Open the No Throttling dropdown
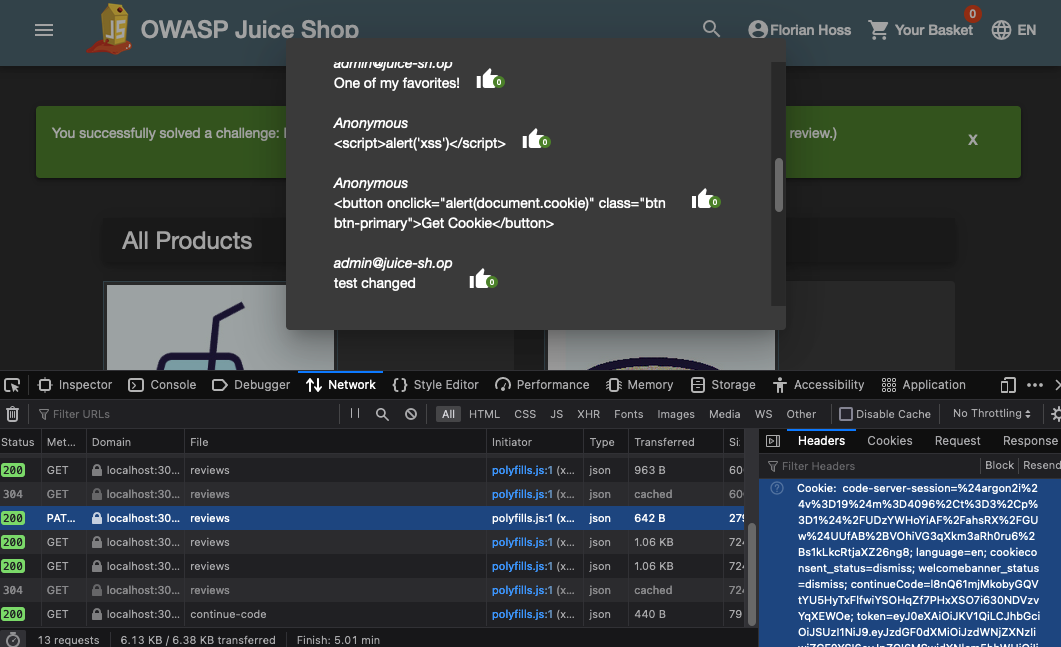This screenshot has width=1061, height=647. point(992,414)
